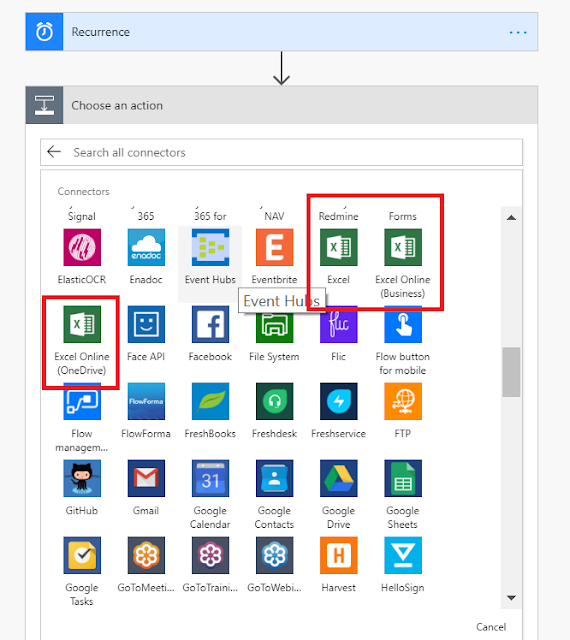Open the Face API connector
This screenshot has height=640, width=570.
(146, 324)
